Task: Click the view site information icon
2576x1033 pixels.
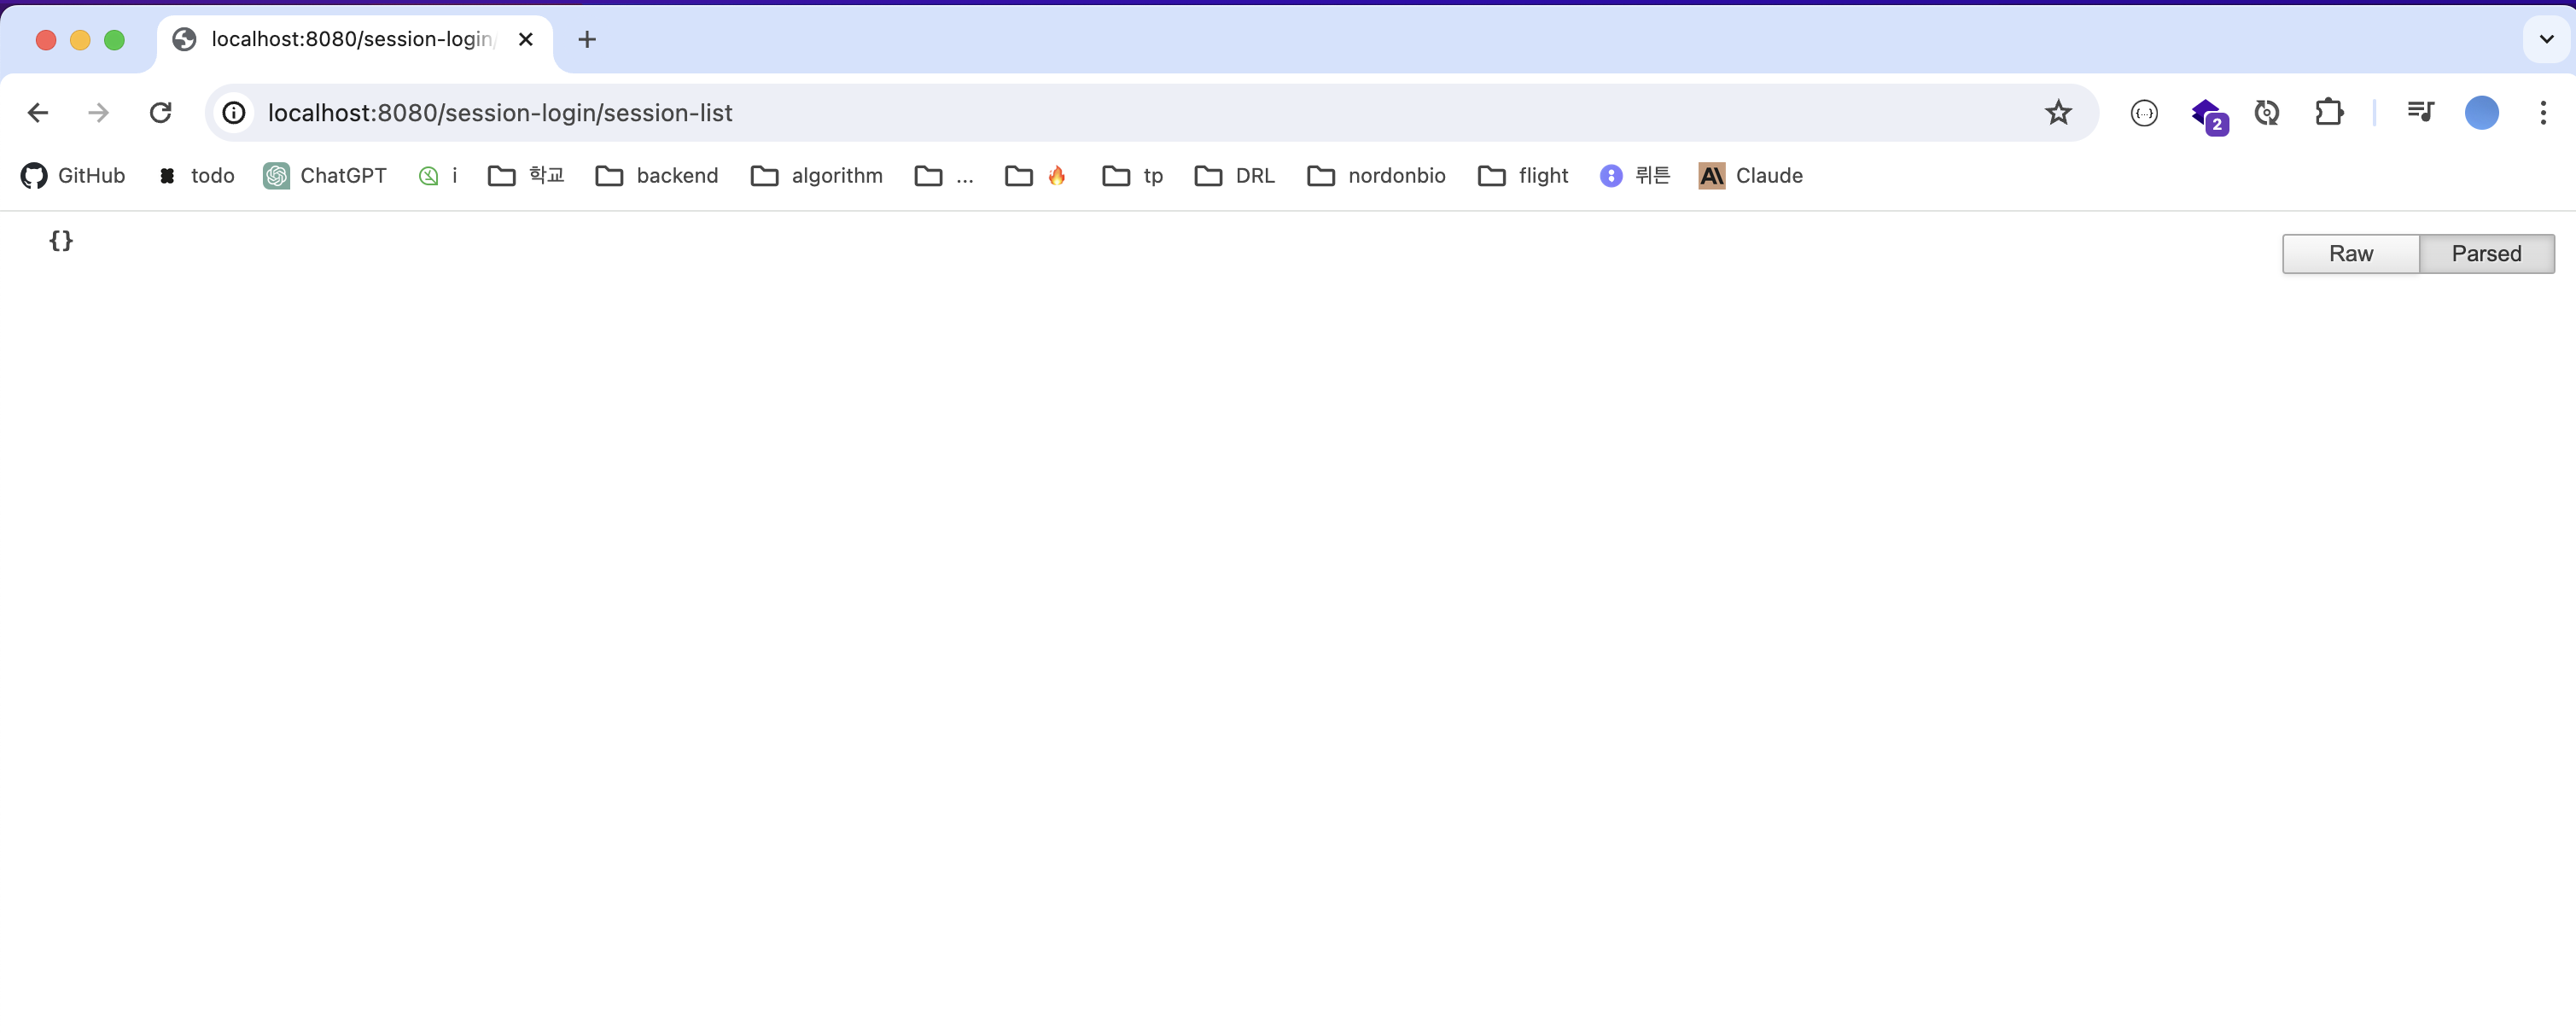Action: pos(234,112)
